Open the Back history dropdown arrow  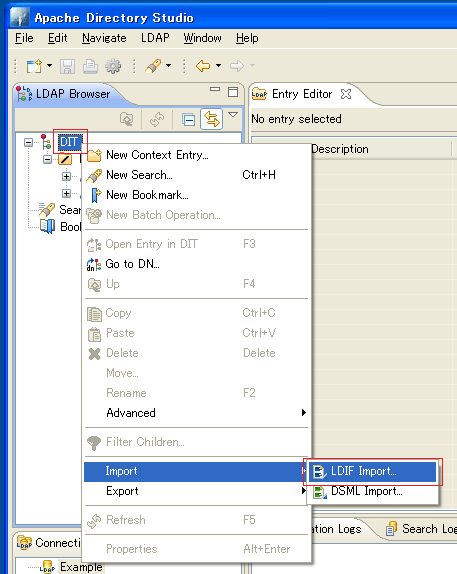pyautogui.click(x=219, y=66)
